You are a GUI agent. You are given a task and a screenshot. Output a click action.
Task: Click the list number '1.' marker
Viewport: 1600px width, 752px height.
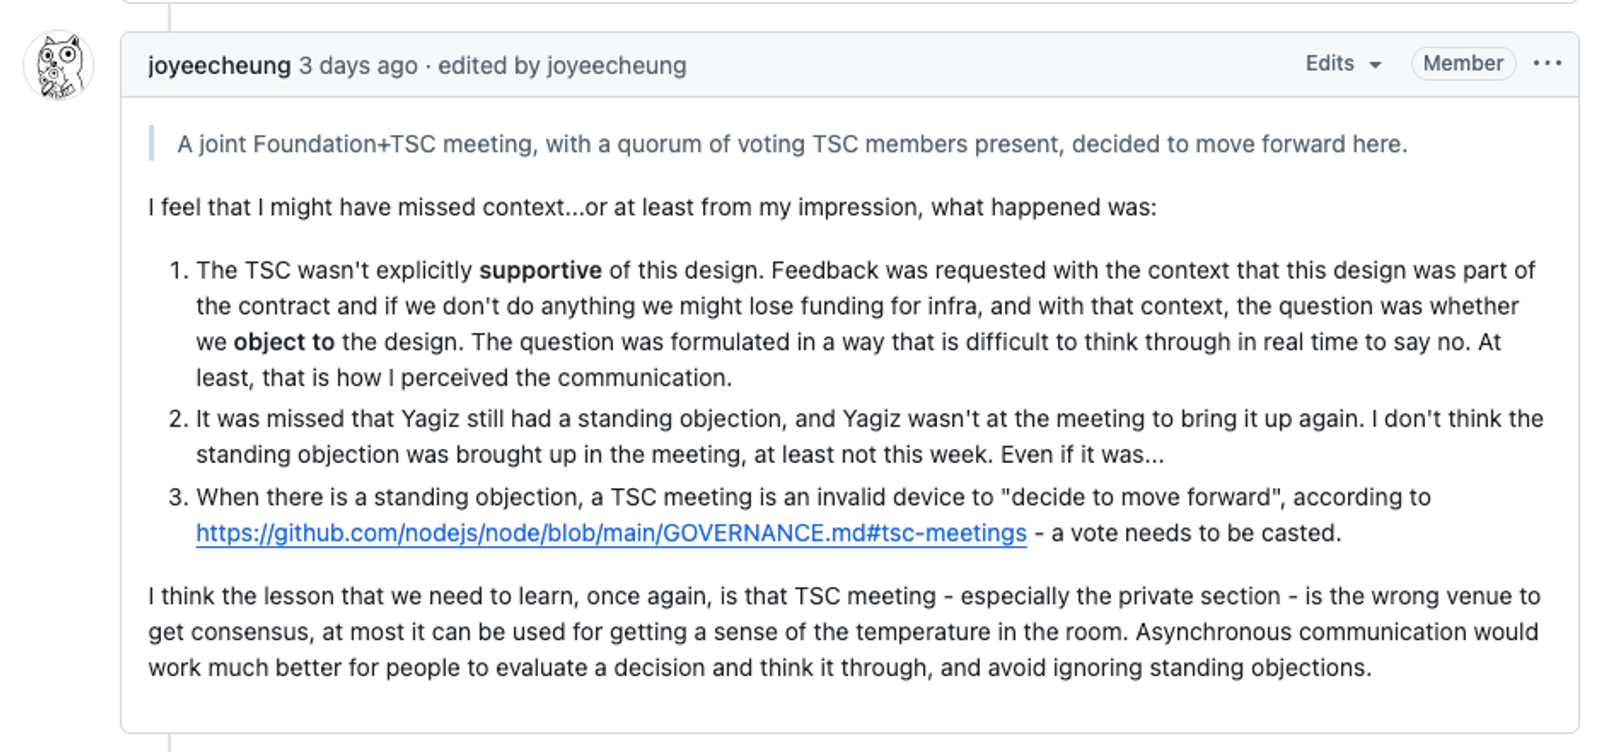click(x=179, y=271)
